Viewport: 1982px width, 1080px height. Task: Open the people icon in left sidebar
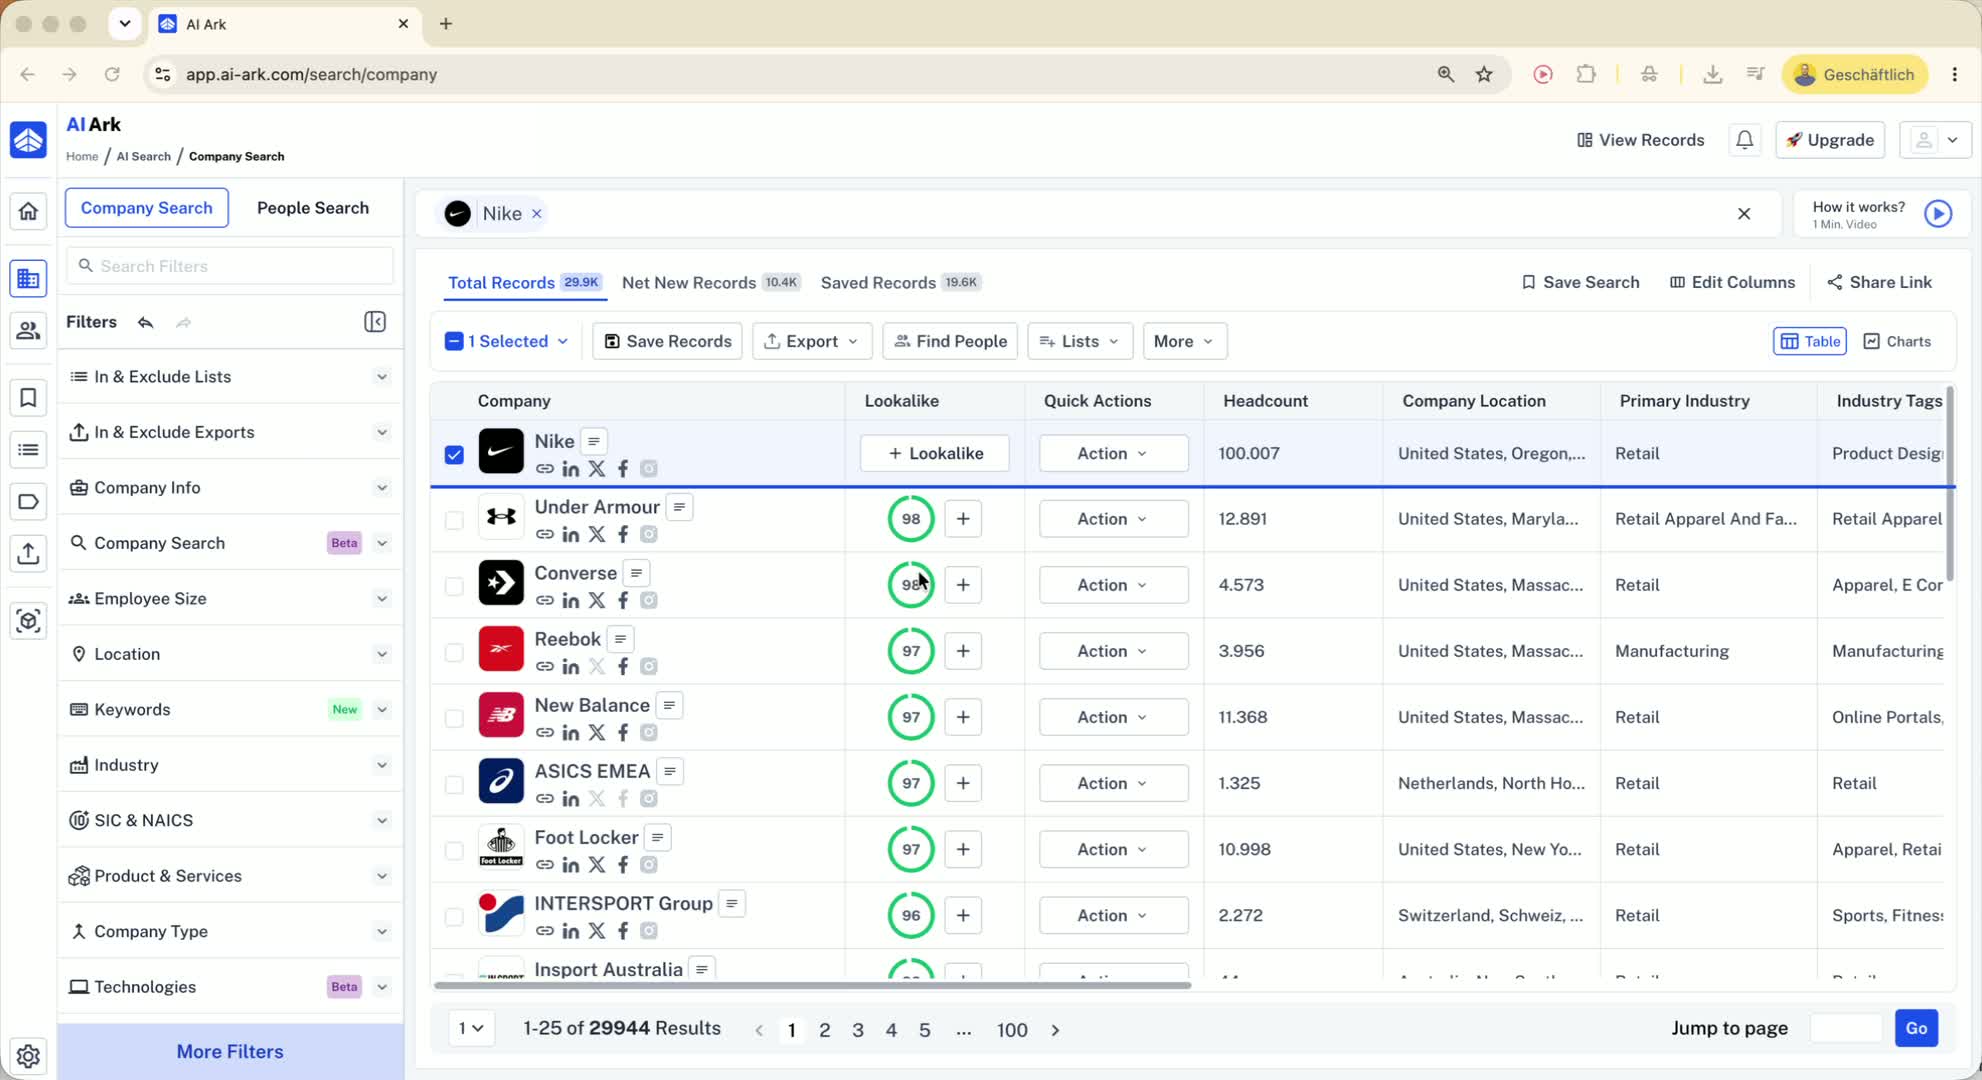(28, 330)
